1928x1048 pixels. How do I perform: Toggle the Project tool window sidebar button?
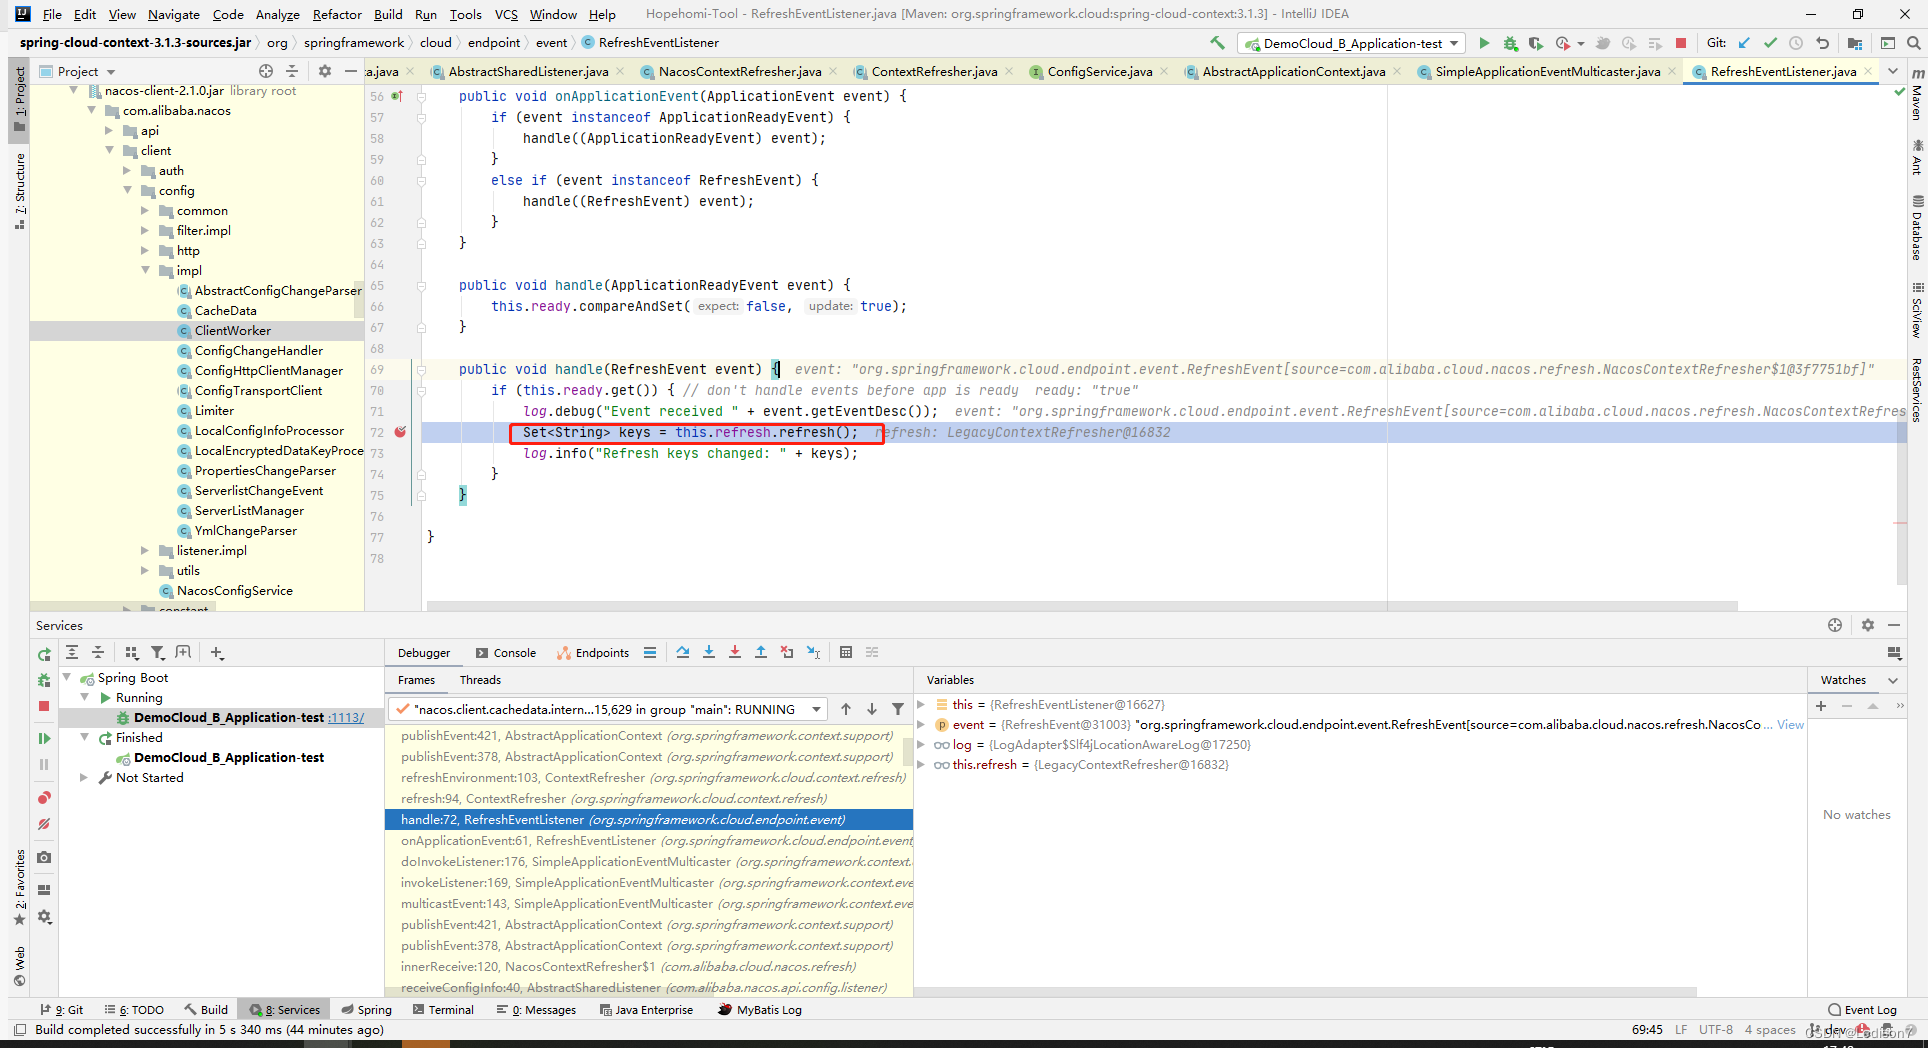pyautogui.click(x=19, y=98)
